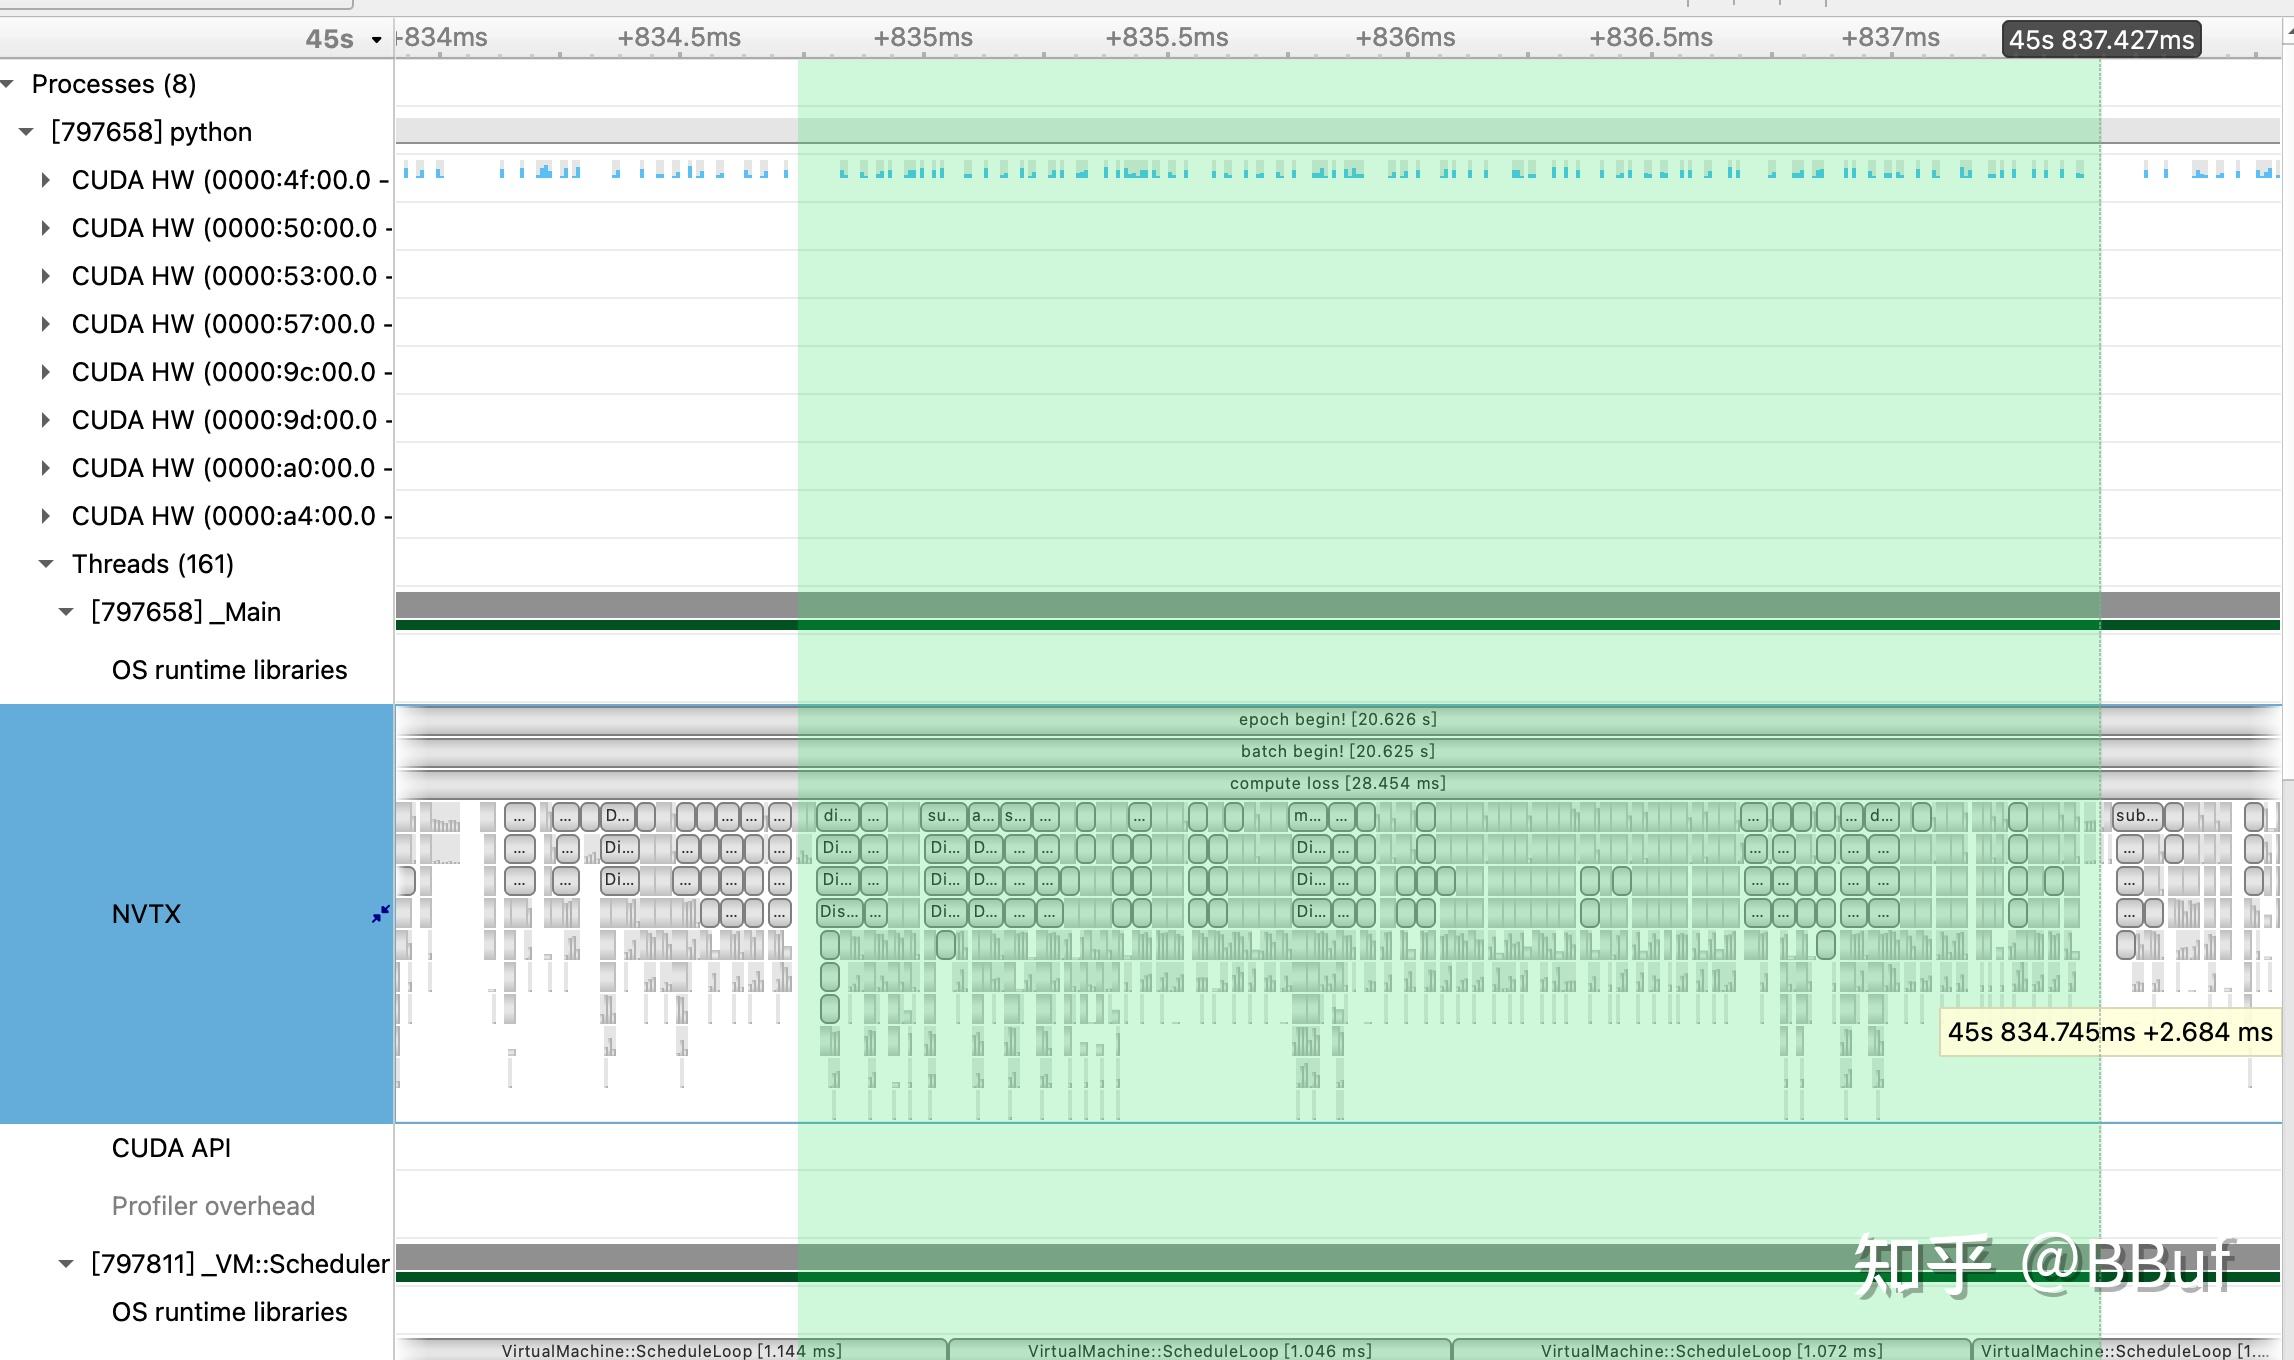Click the compute loss NVTX range
The height and width of the screenshot is (1360, 2294).
(x=1337, y=783)
